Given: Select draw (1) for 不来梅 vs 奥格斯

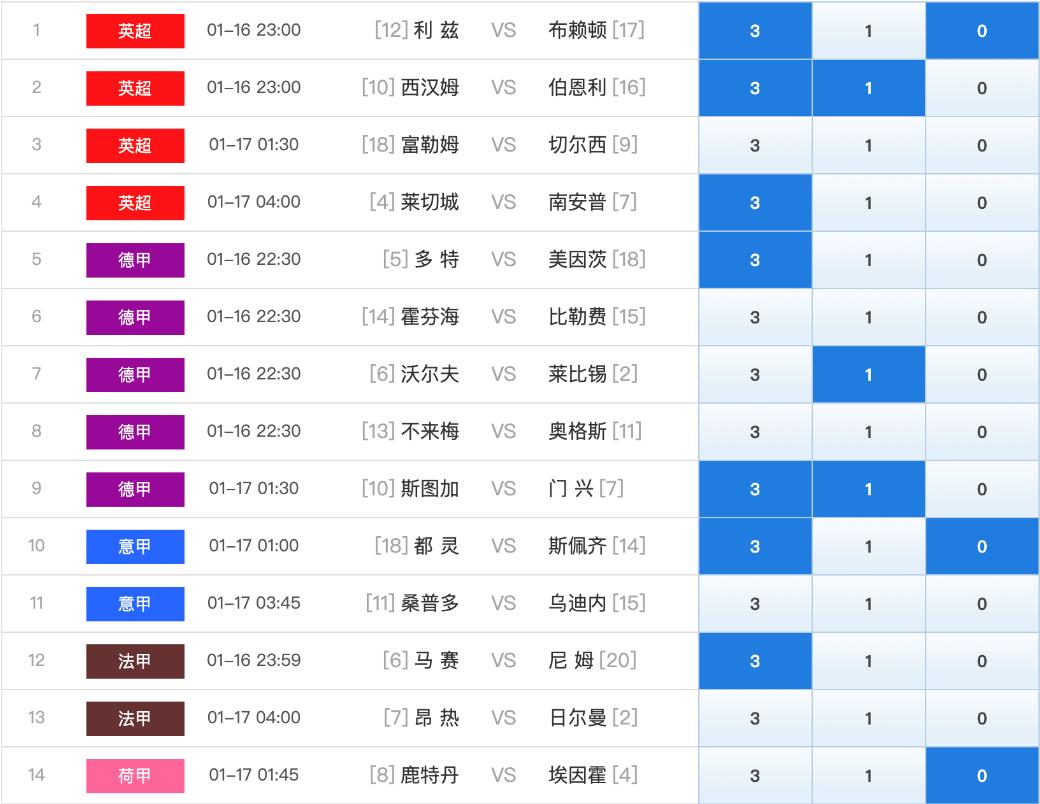Looking at the screenshot, I should pos(868,431).
